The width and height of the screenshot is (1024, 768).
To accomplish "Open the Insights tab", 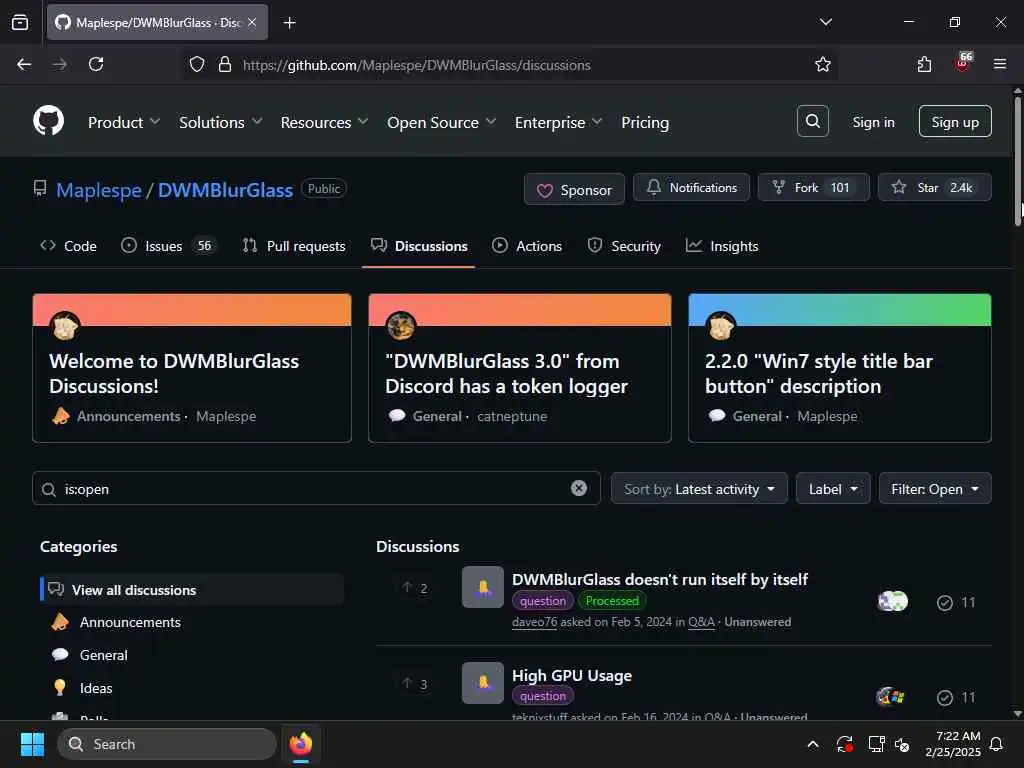I will 722,246.
